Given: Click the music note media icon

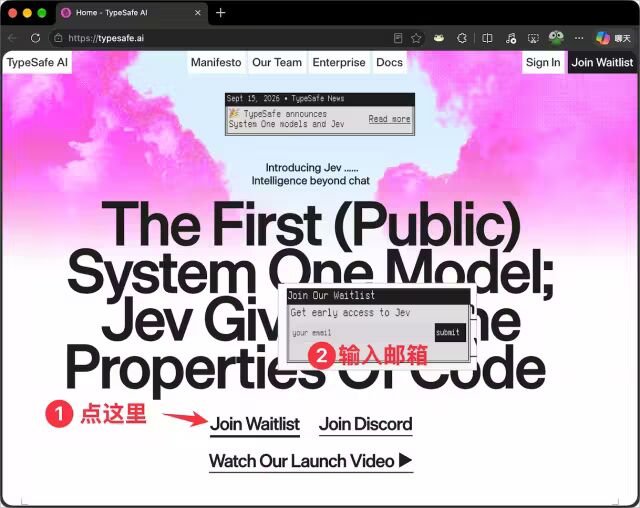Looking at the screenshot, I should [x=511, y=38].
